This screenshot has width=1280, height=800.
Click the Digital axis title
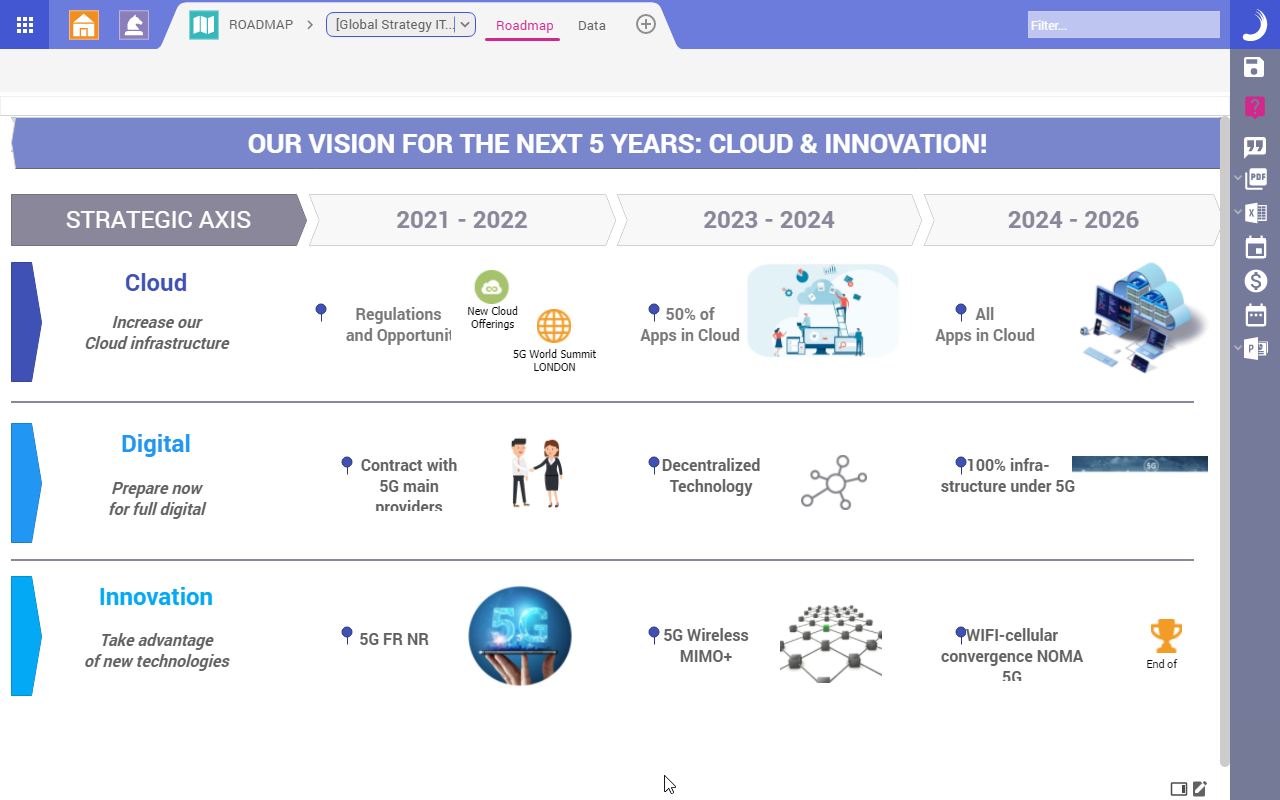(156, 444)
